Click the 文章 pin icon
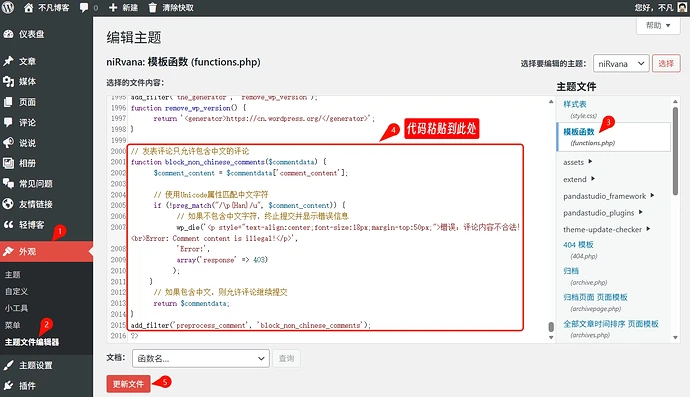690x397 pixels. [8, 61]
